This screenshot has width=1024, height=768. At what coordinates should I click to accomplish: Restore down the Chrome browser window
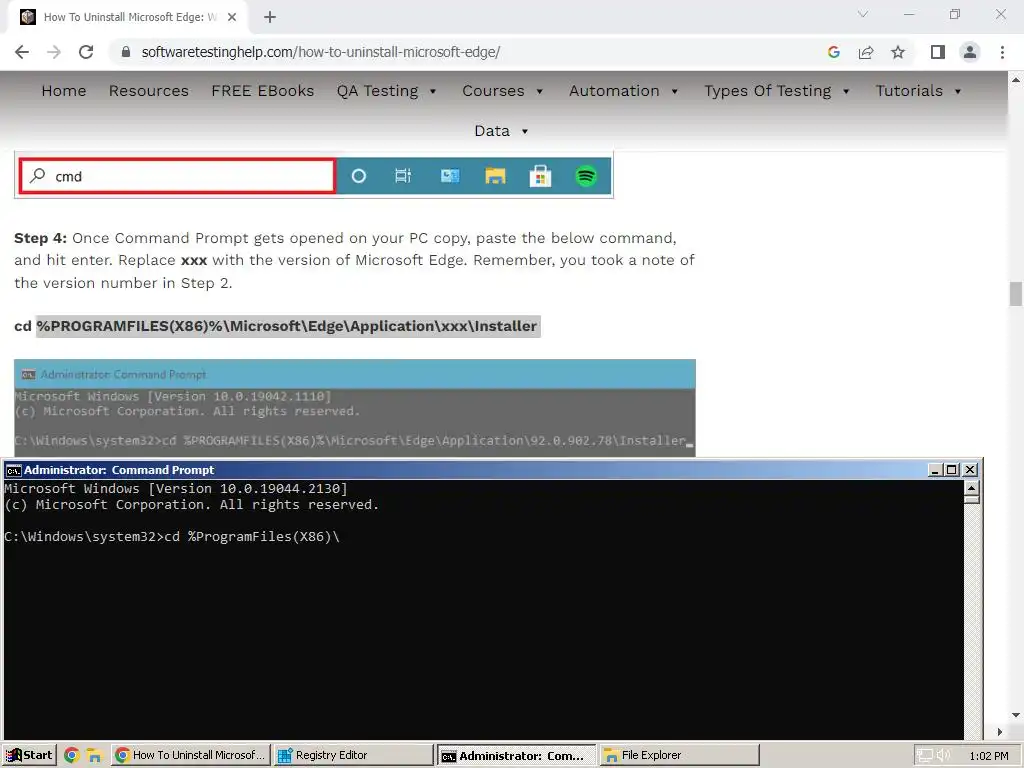coord(955,14)
